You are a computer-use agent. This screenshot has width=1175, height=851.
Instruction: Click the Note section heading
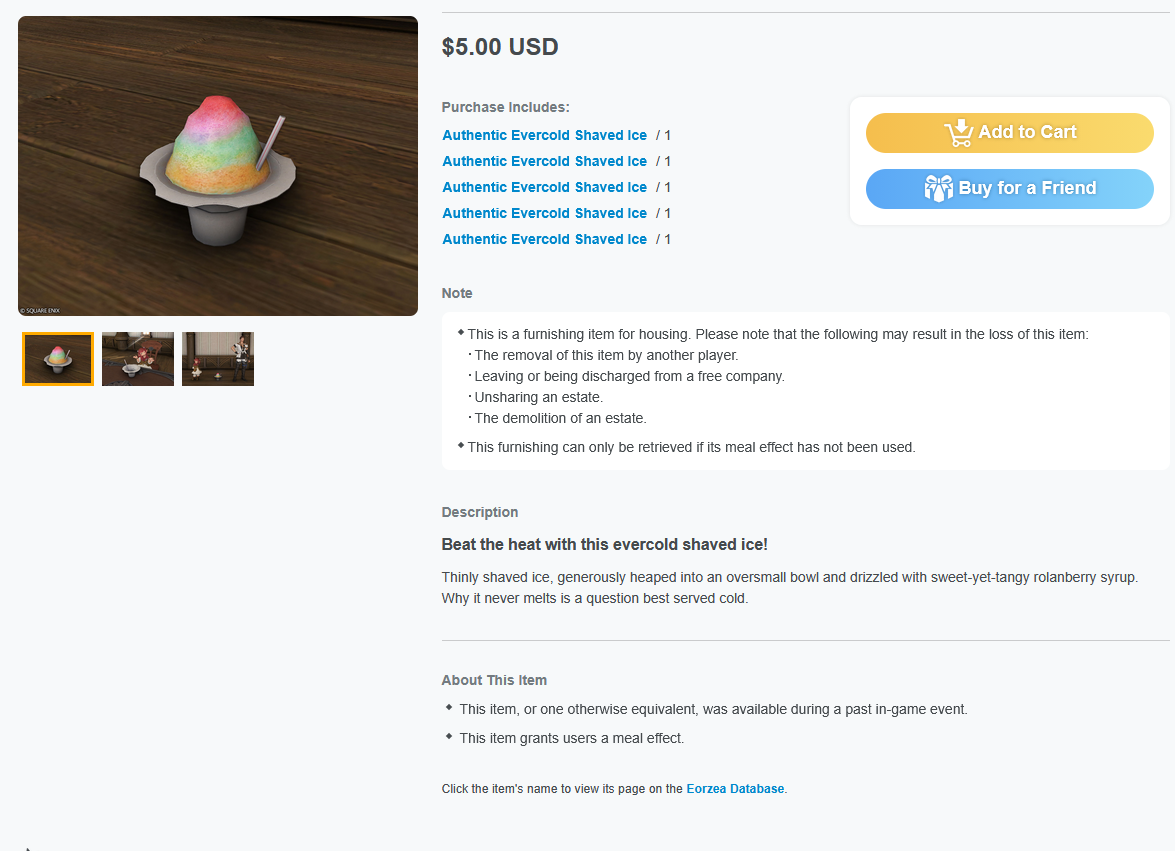[457, 294]
